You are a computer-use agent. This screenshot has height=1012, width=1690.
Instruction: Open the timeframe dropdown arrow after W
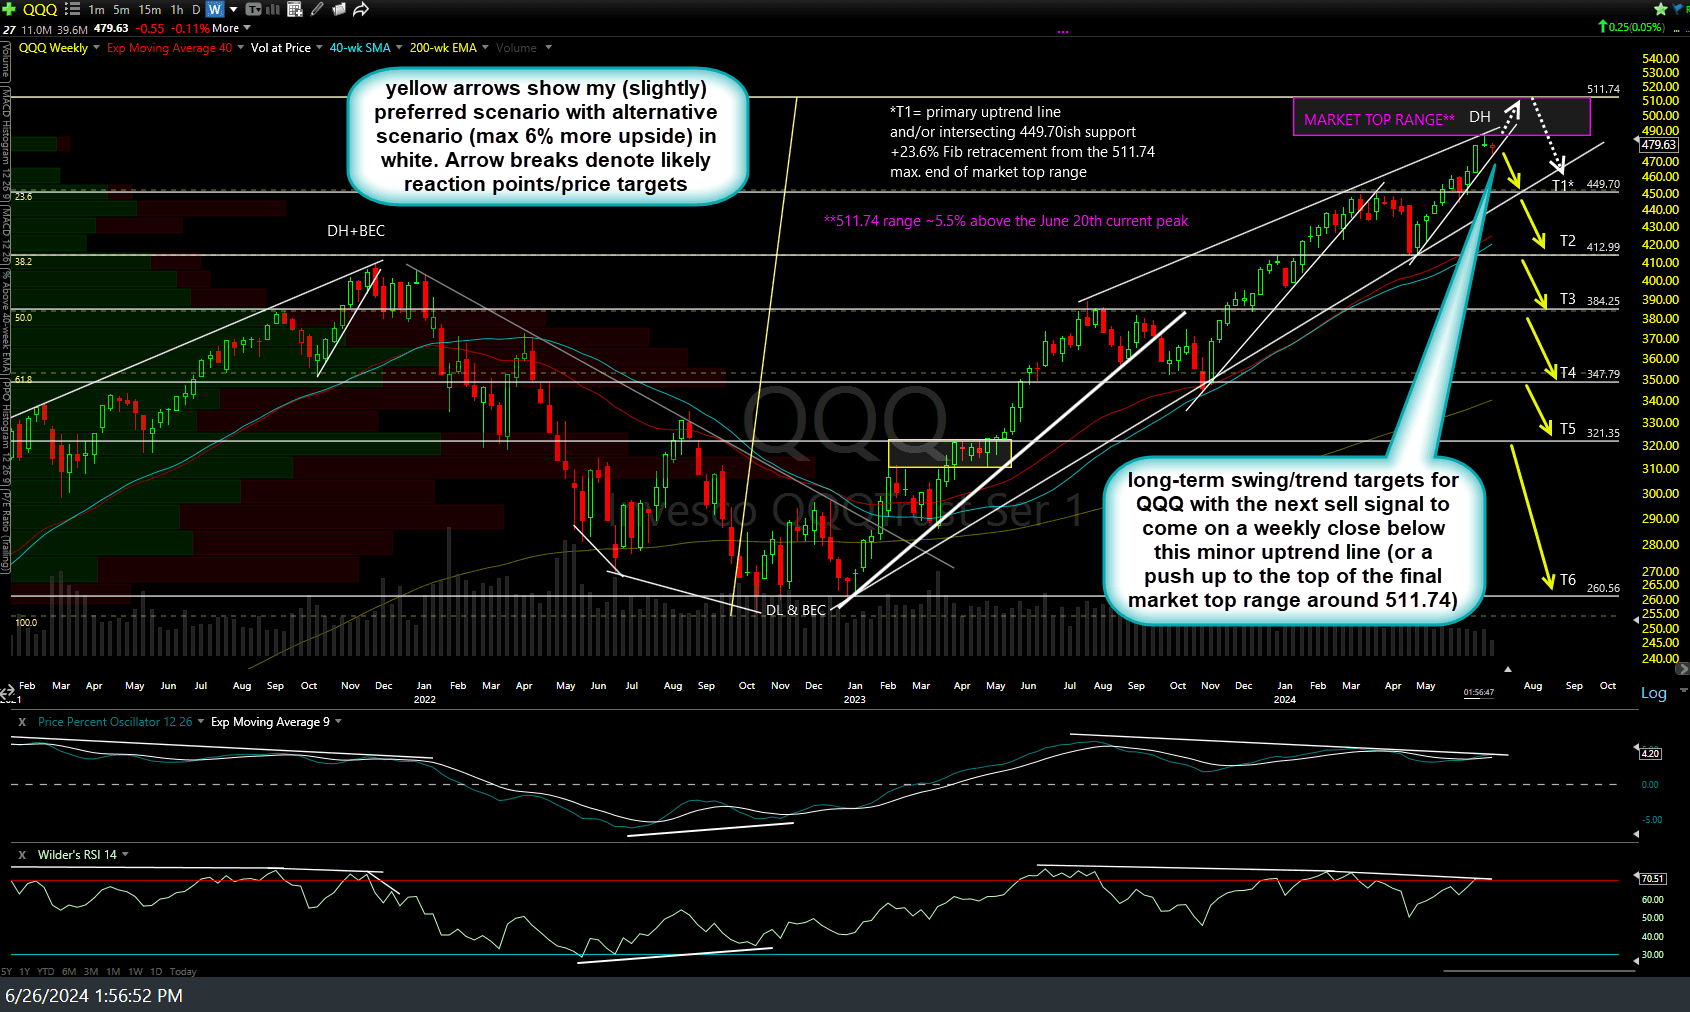tap(234, 9)
